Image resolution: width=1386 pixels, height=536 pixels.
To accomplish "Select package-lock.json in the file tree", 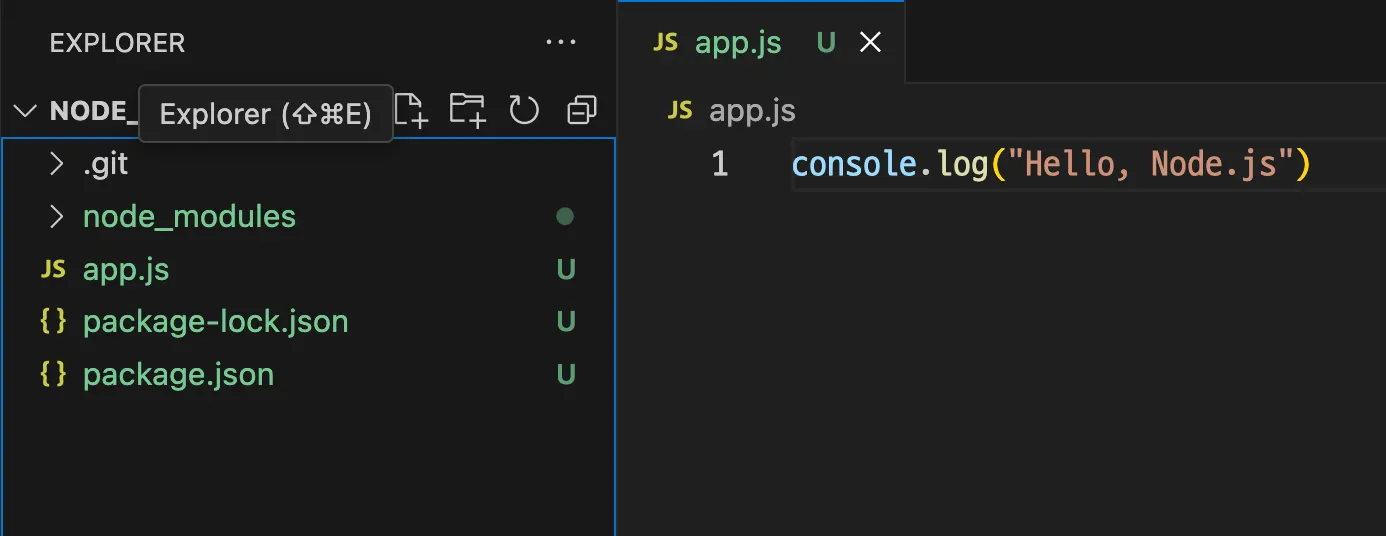I will 215,322.
